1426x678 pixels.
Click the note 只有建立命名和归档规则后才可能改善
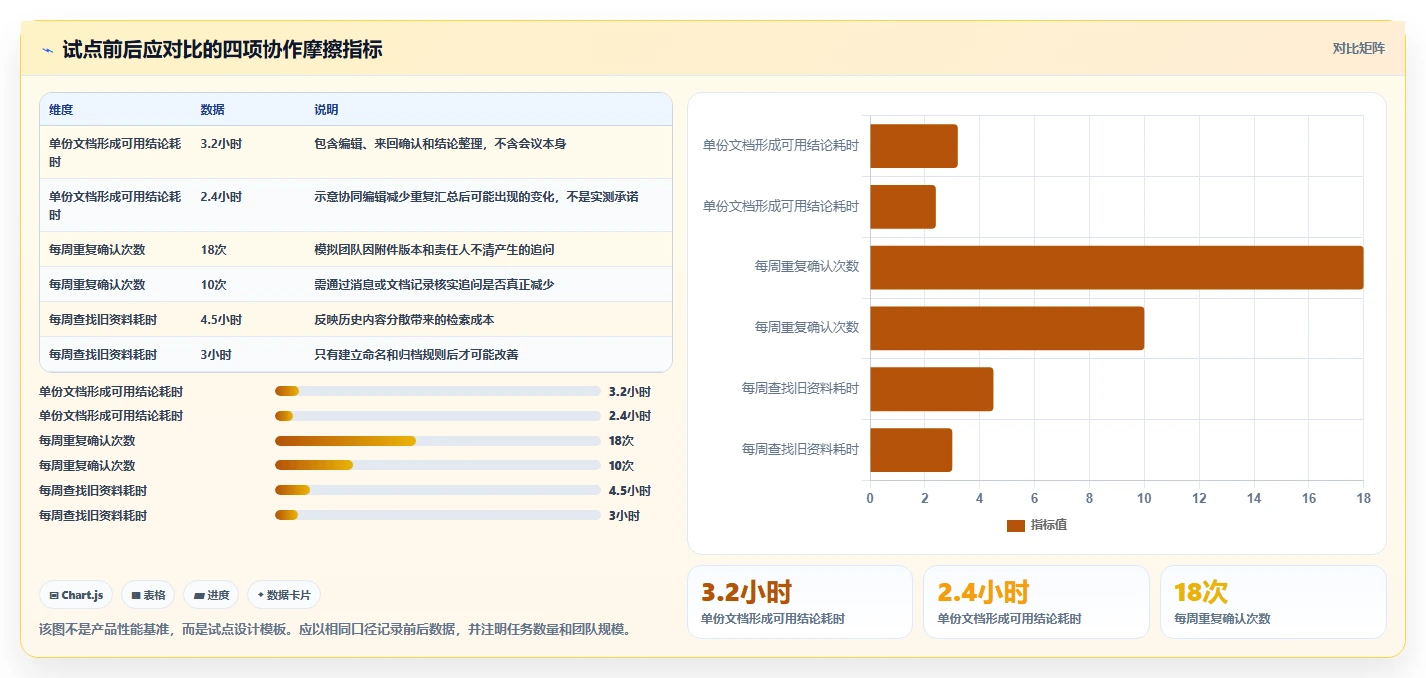[x=416, y=355]
